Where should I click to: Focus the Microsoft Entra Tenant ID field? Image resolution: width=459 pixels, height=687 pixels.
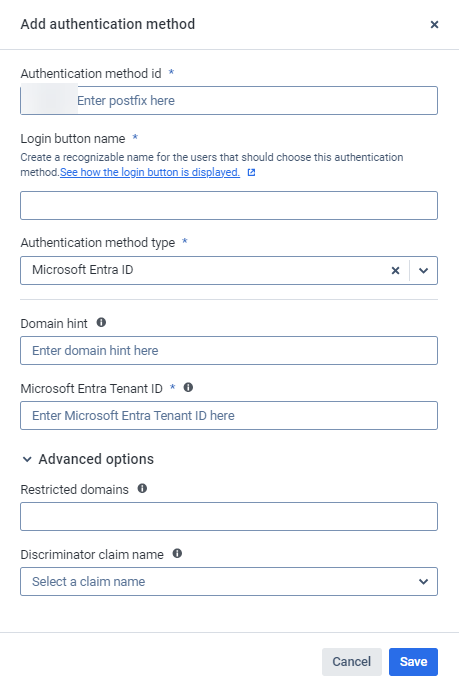click(229, 415)
